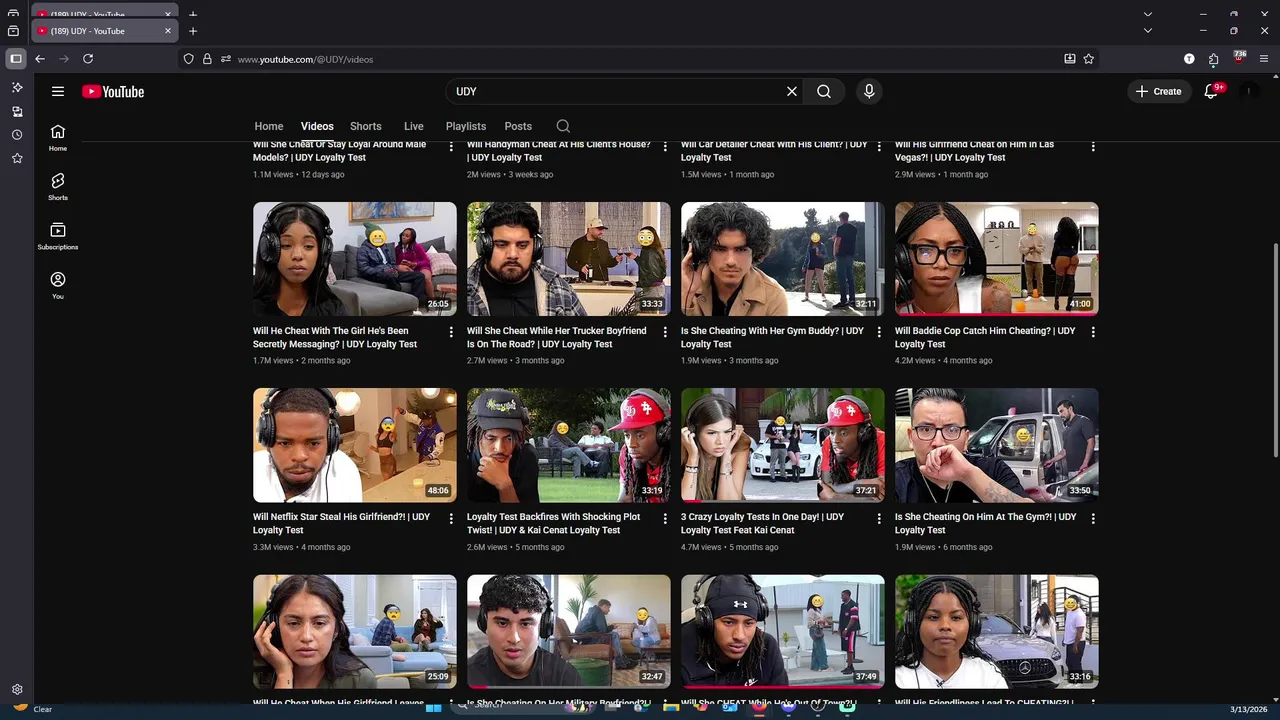Screen dimensions: 1280x720
Task: Open the You page in the mini sidebar
Action: click(58, 285)
